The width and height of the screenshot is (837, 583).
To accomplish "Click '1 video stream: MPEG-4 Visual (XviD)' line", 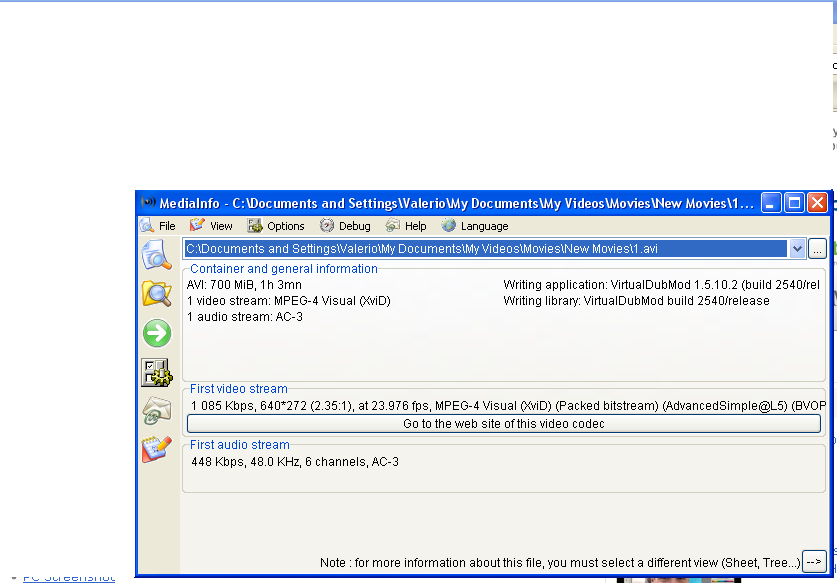I will tap(289, 301).
